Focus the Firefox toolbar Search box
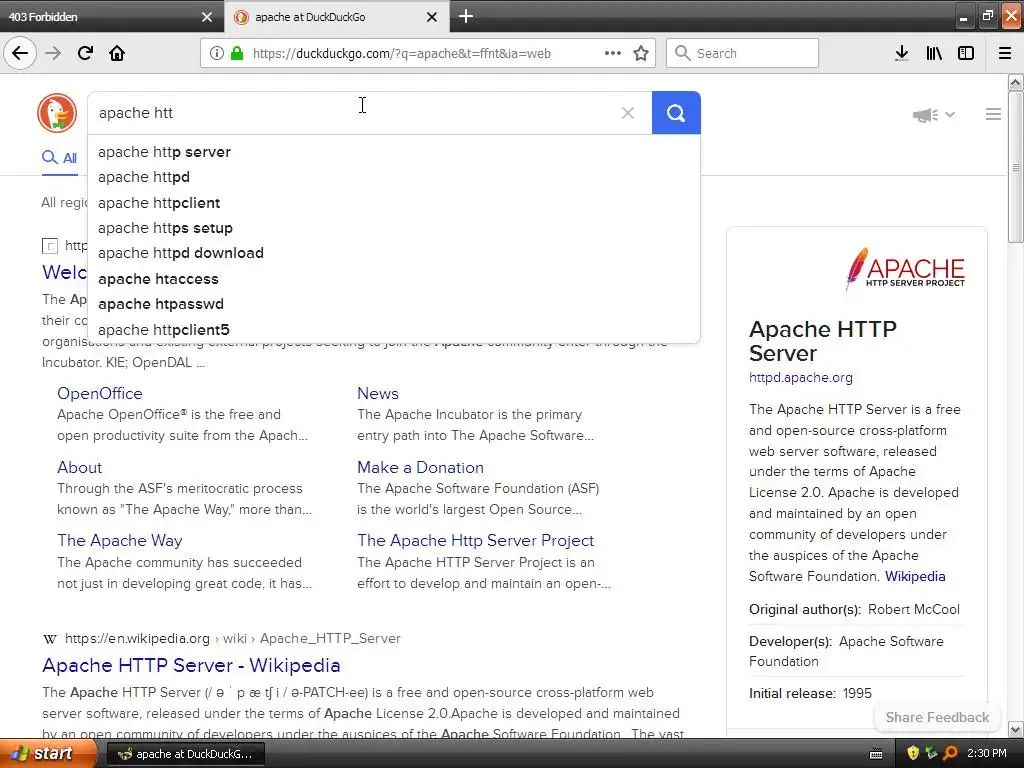 [x=742, y=53]
